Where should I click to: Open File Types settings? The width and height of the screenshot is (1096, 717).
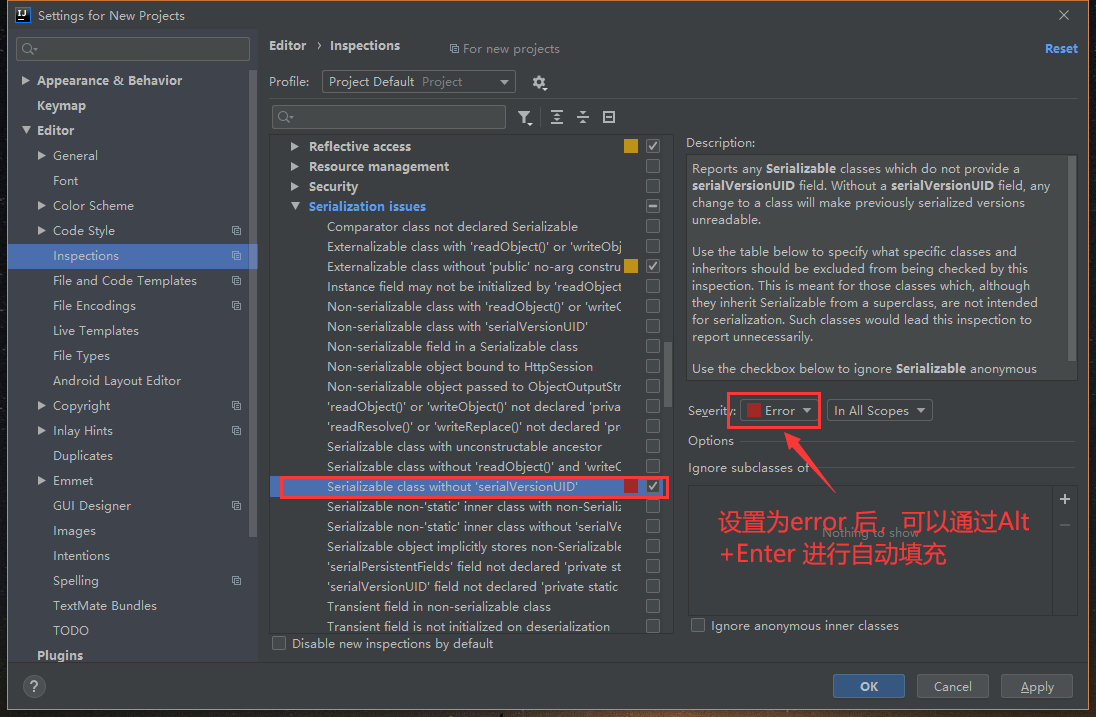81,356
